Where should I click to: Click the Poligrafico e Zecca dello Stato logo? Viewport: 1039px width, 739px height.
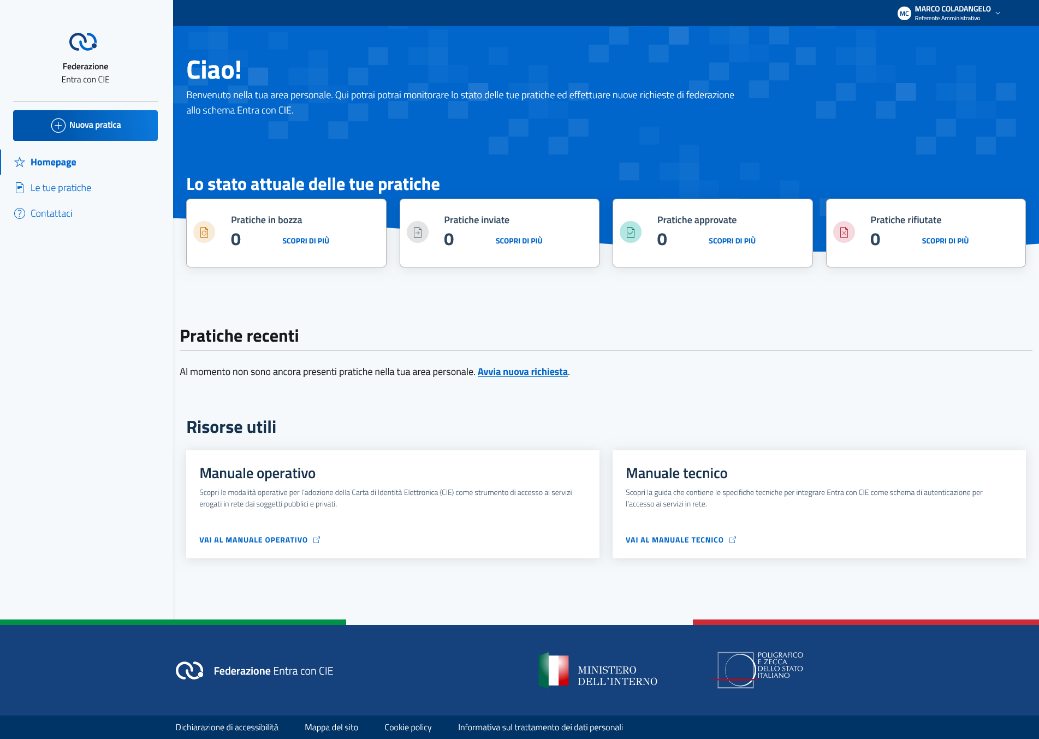[759, 669]
